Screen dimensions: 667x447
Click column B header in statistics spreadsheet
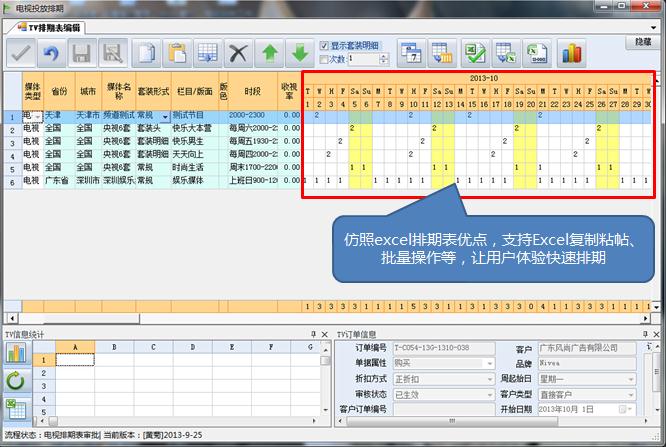click(114, 347)
